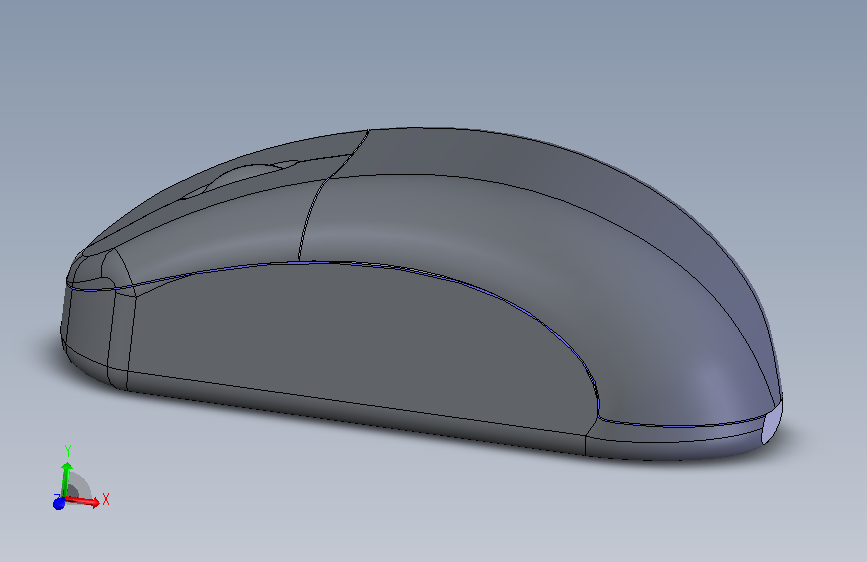This screenshot has height=562, width=867.
Task: Click the blue Z axis ball of the triad
Action: [x=59, y=503]
